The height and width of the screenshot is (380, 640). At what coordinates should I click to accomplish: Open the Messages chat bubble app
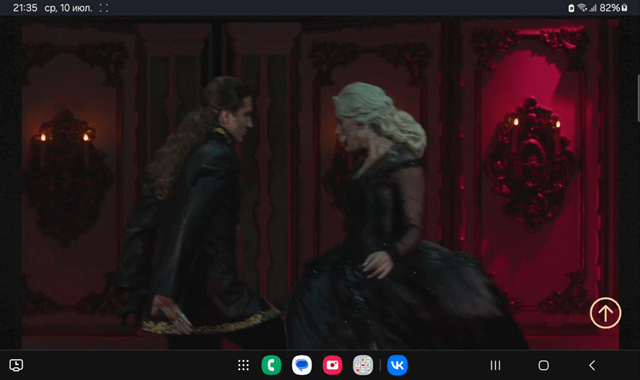click(x=302, y=365)
